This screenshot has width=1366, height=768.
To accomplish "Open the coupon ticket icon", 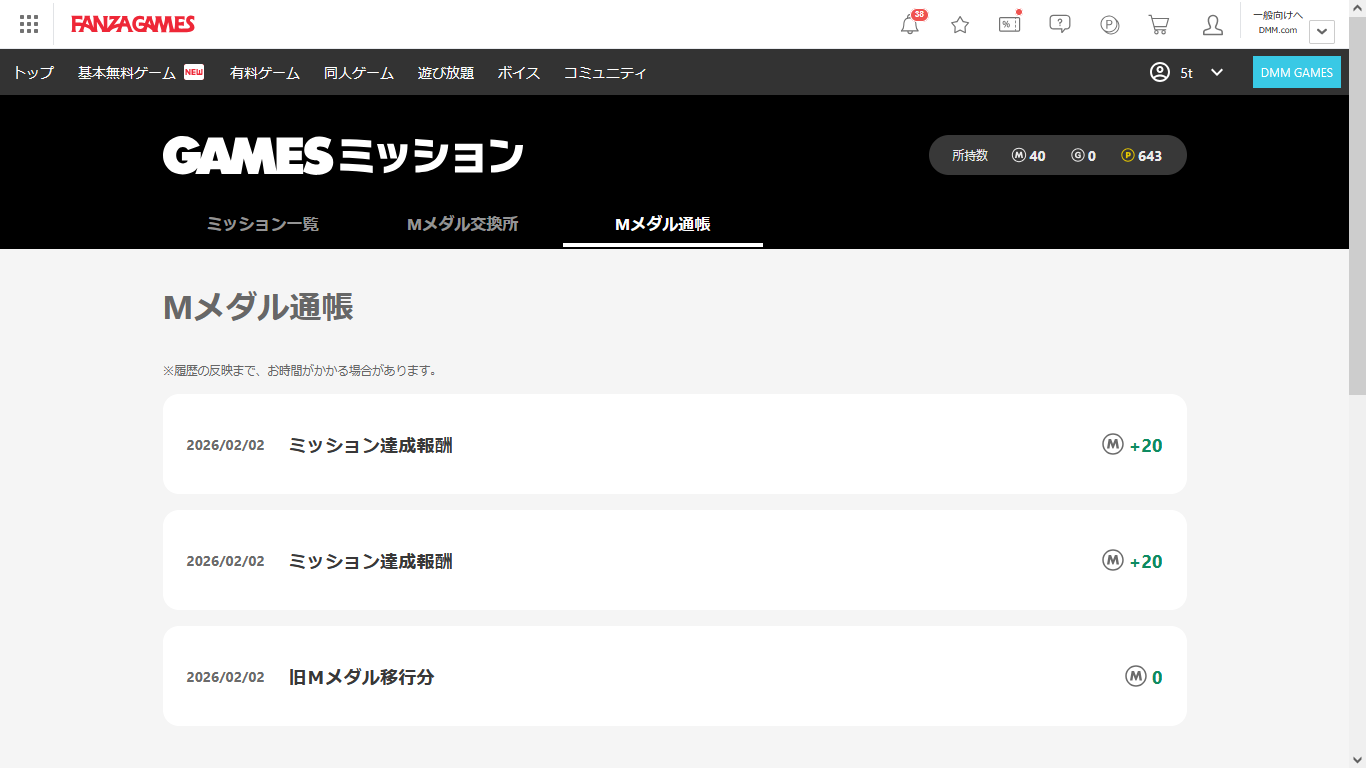I will click(1010, 25).
